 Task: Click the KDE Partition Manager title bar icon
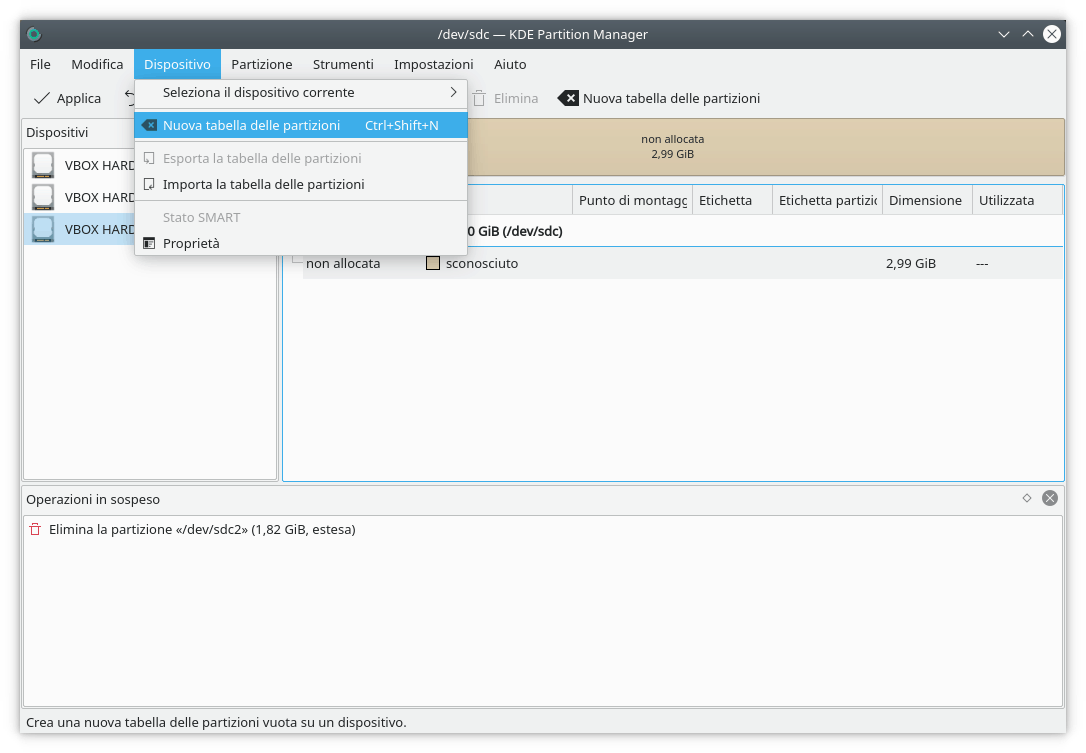[x=34, y=34]
